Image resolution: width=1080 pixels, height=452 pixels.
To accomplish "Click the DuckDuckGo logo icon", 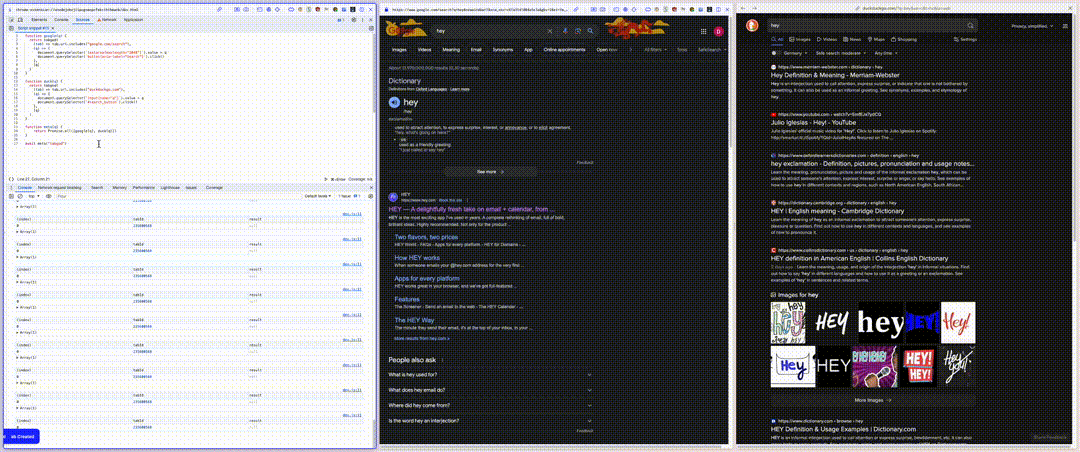I will pos(752,25).
